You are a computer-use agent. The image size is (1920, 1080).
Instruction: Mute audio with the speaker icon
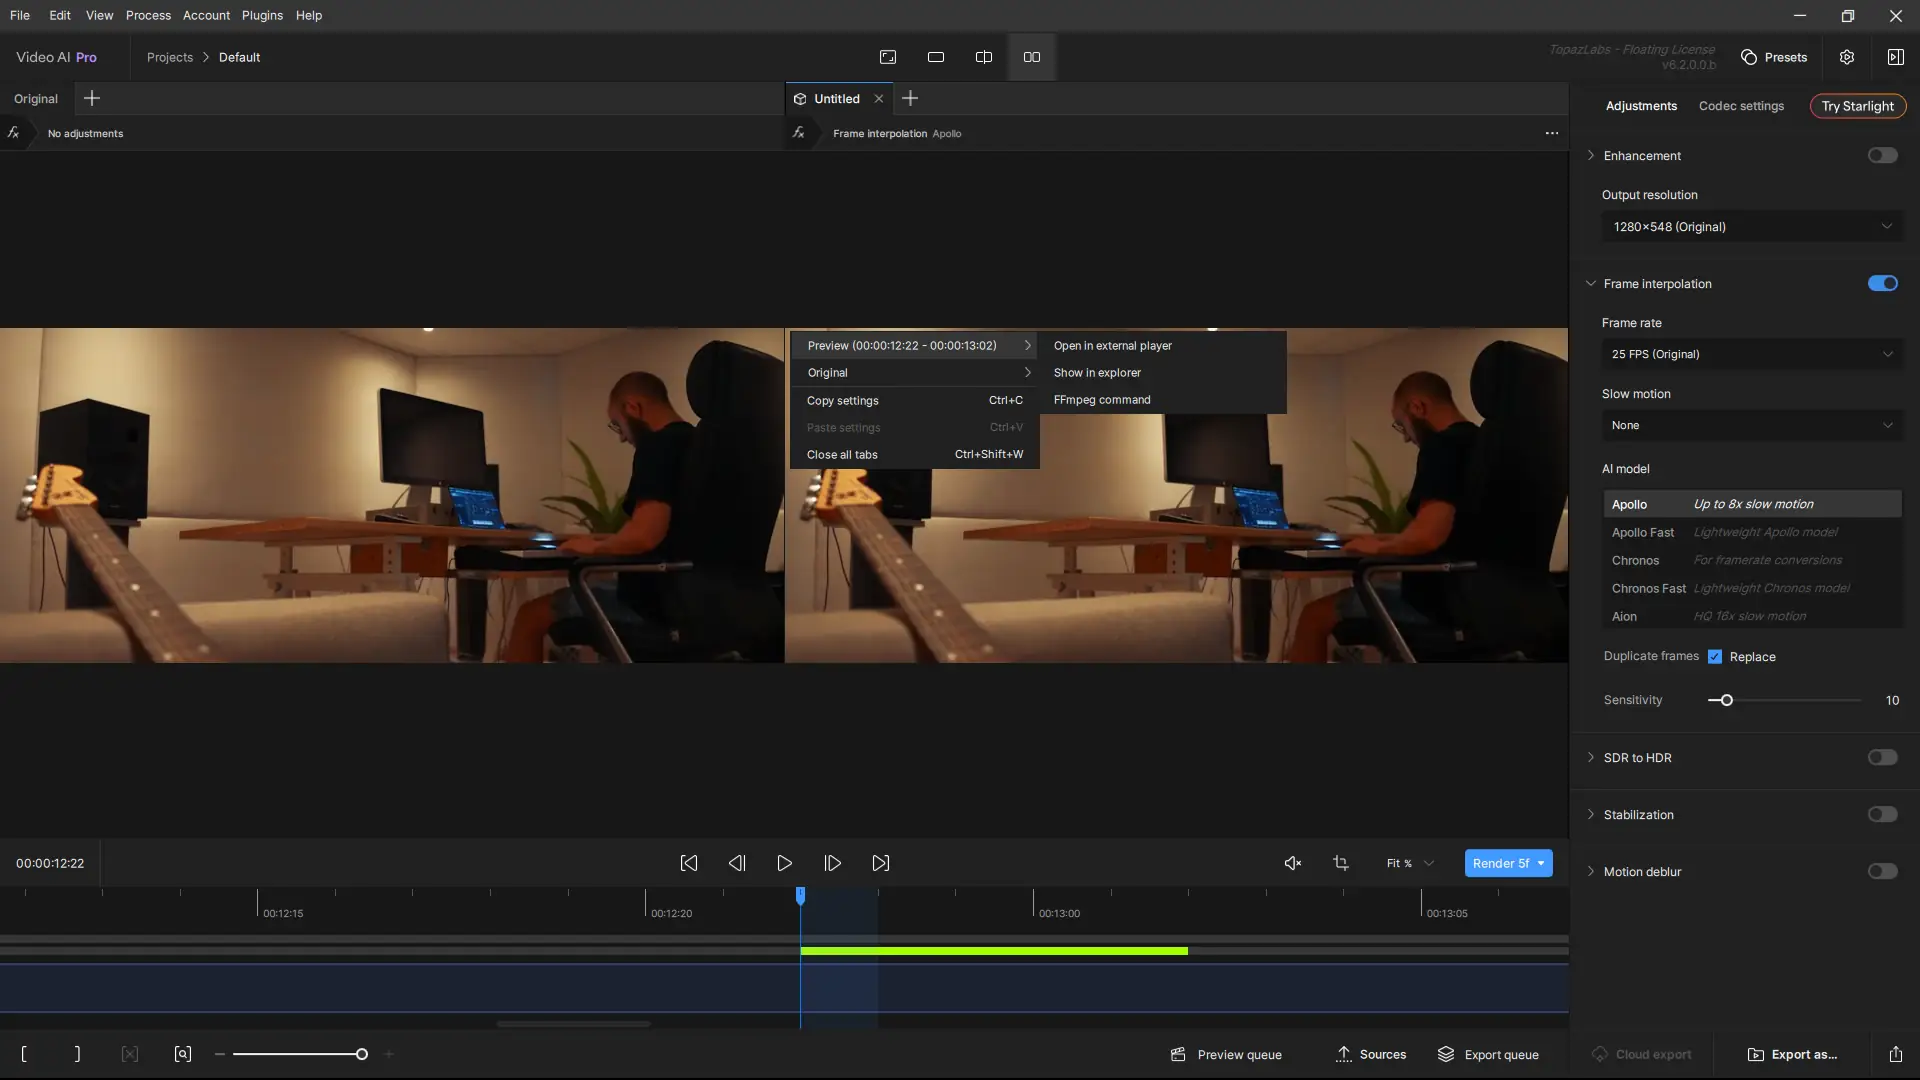pyautogui.click(x=1292, y=863)
